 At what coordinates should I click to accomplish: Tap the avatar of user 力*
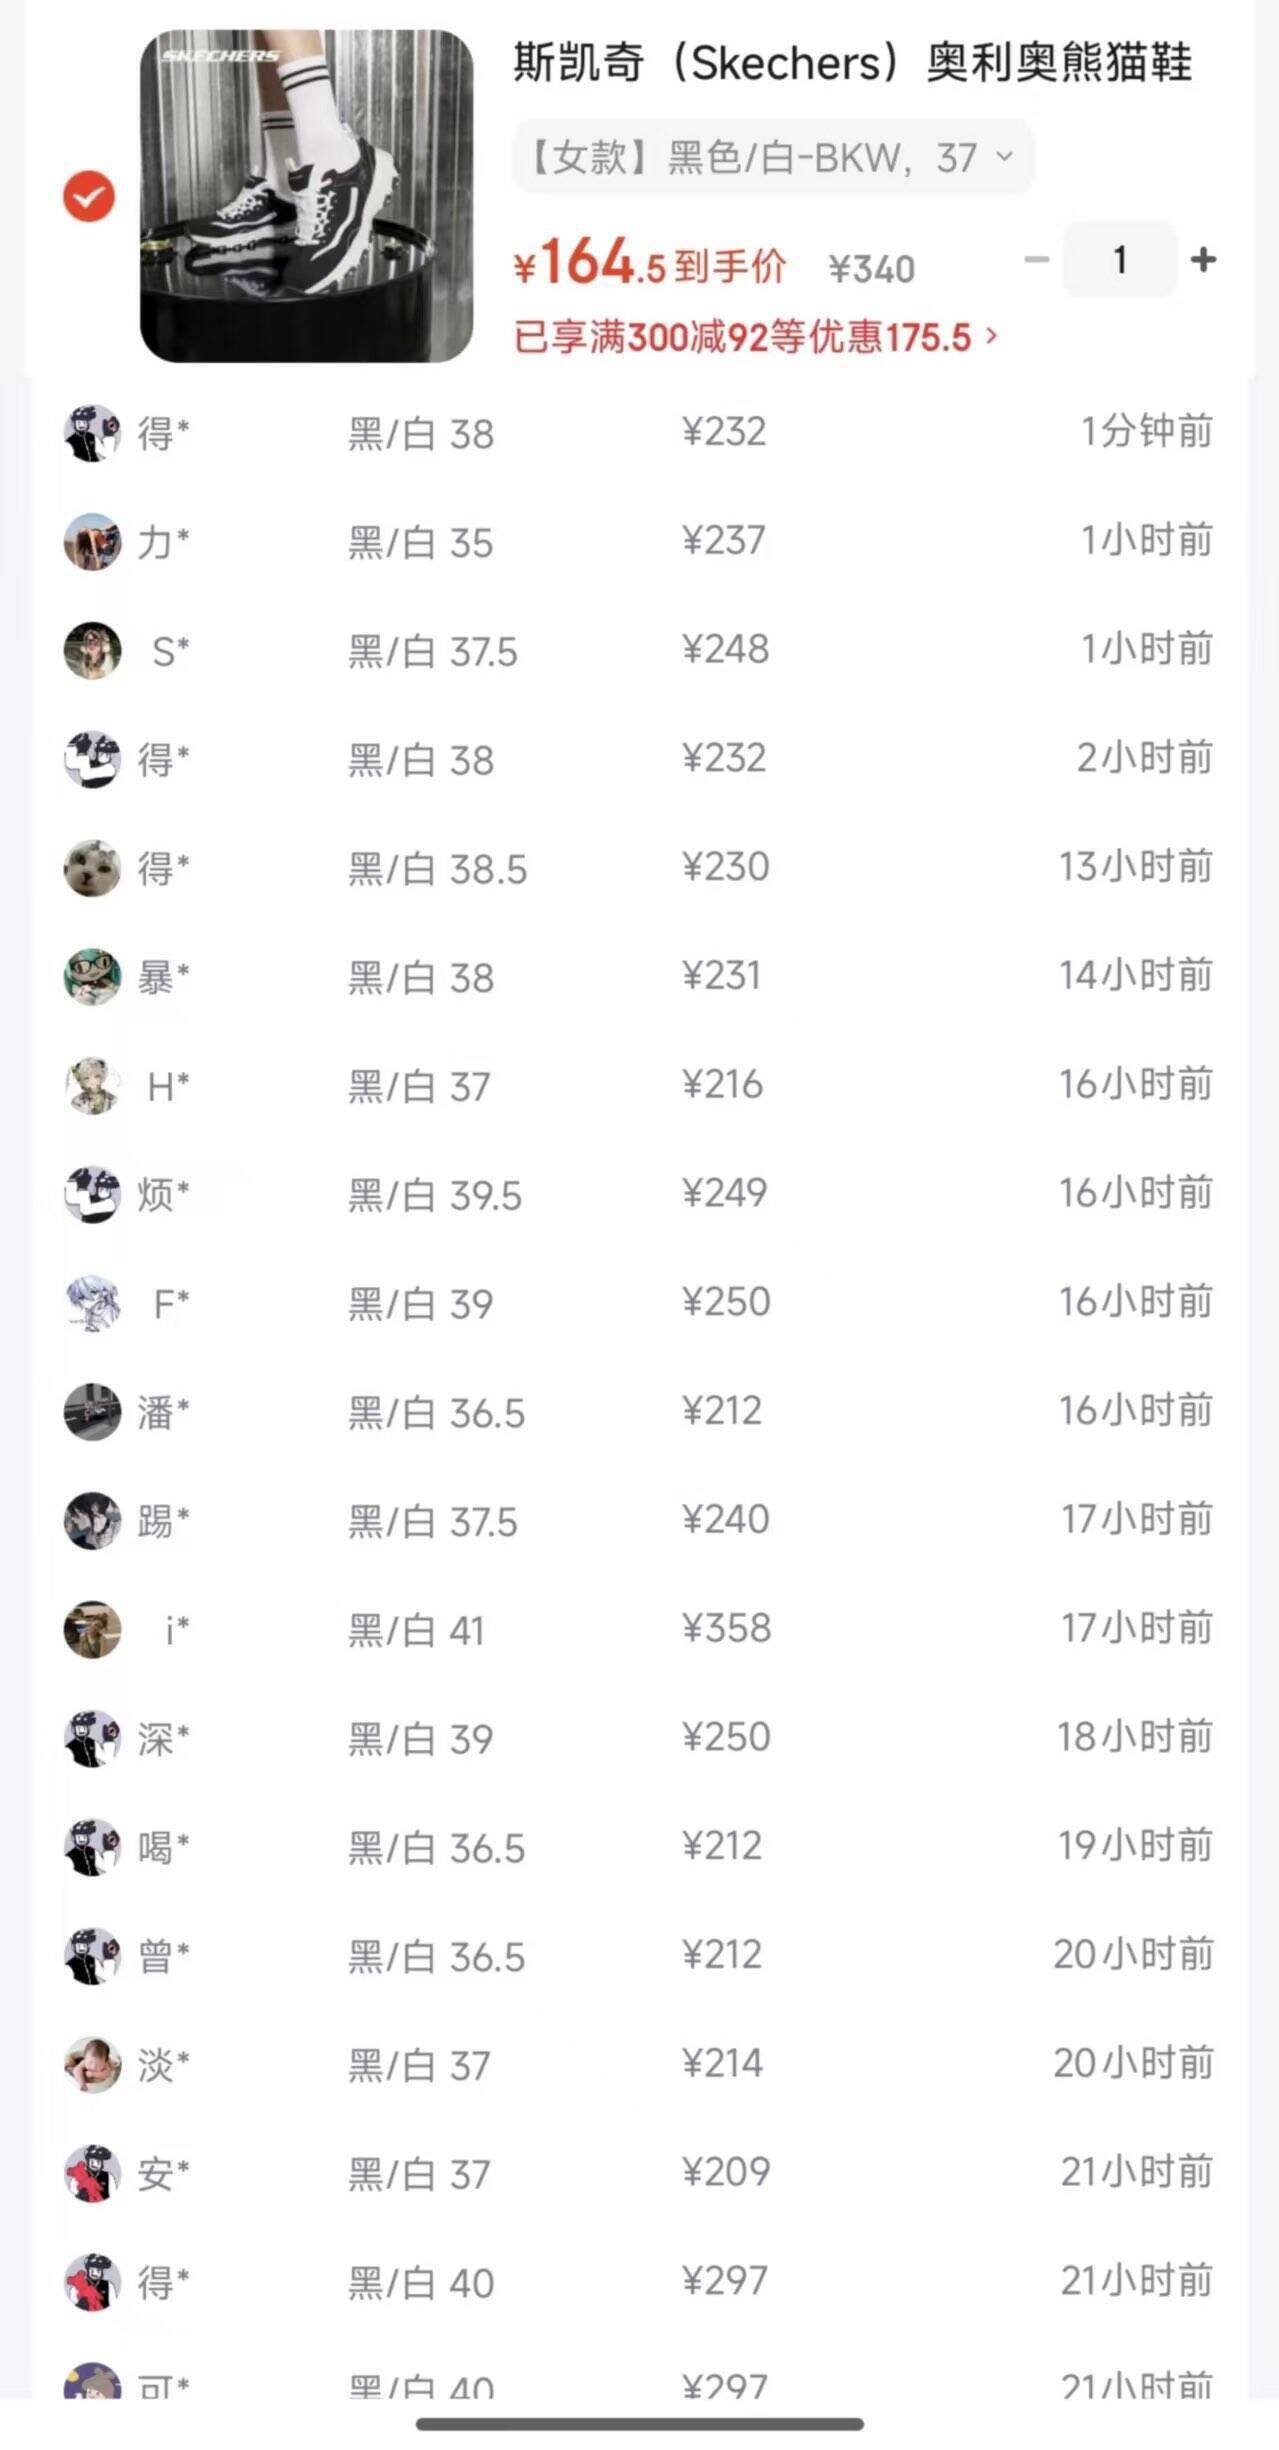pos(92,542)
